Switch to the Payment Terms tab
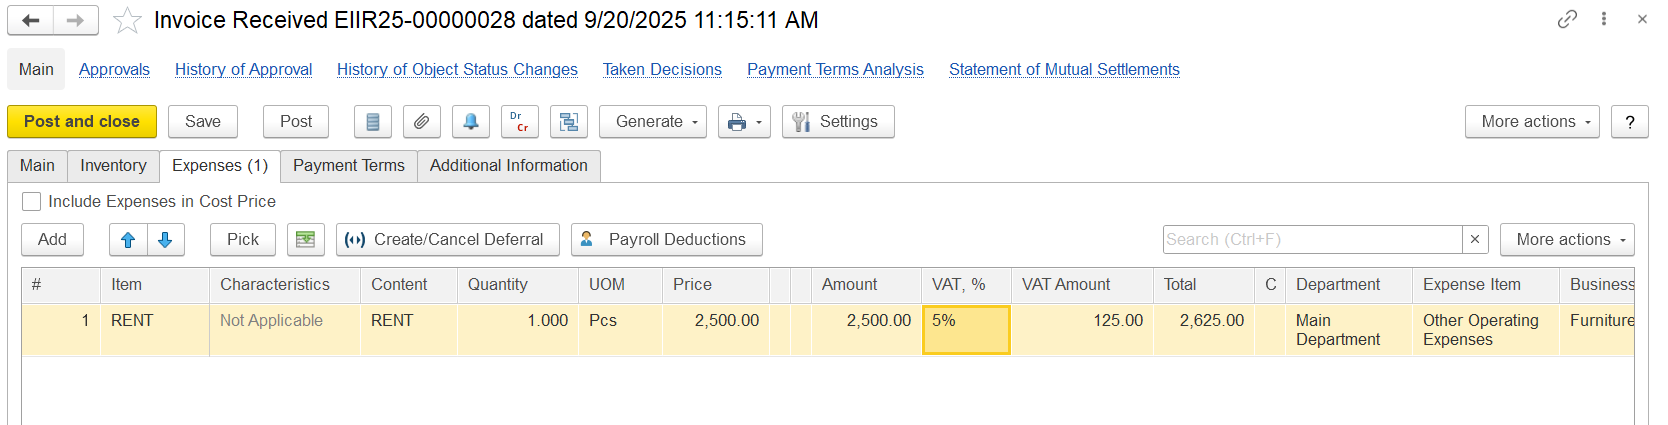 tap(348, 166)
